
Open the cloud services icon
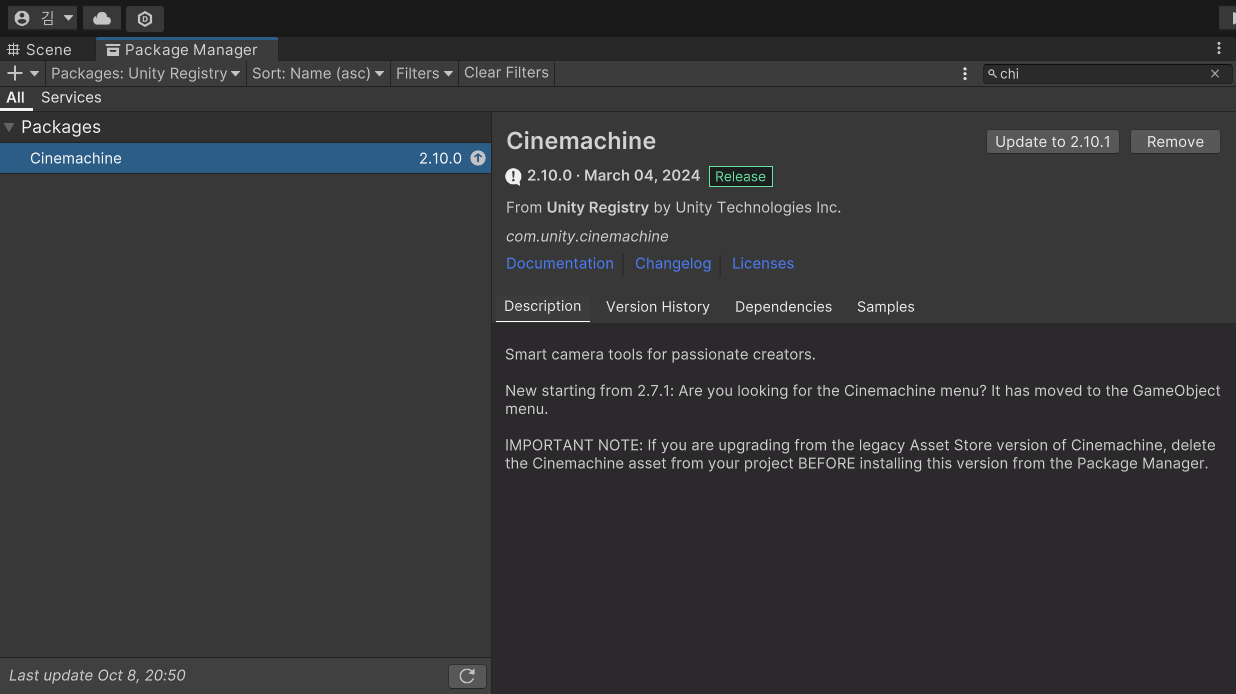pyautogui.click(x=102, y=18)
